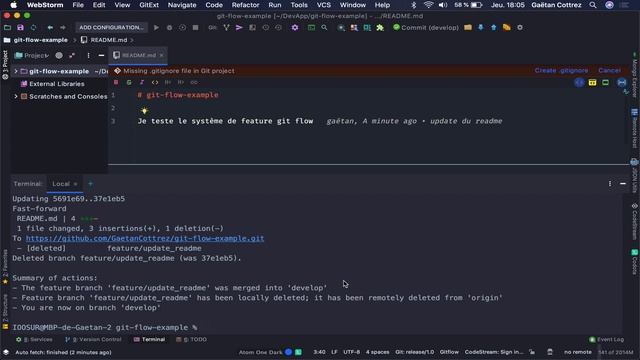The image size is (640, 360).
Task: Open the Project view dropdown
Action: click(32, 56)
